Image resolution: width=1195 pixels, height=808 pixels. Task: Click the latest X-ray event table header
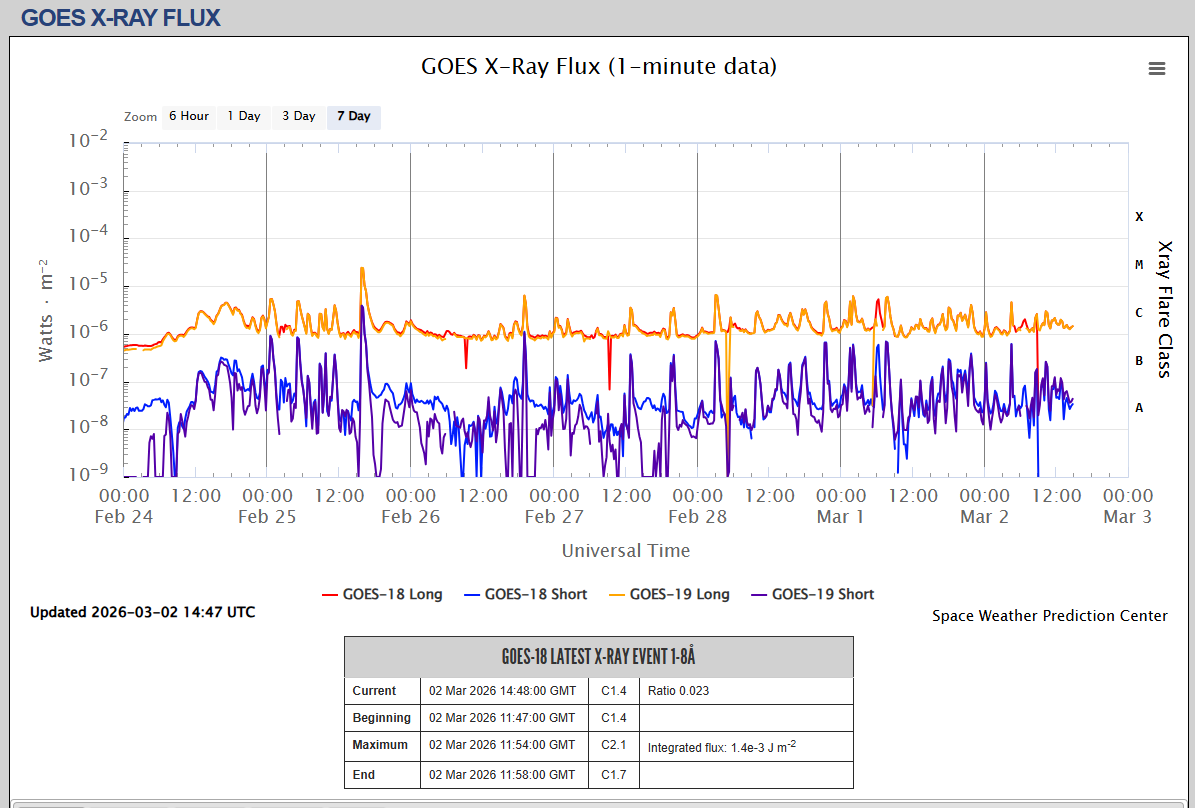click(598, 657)
